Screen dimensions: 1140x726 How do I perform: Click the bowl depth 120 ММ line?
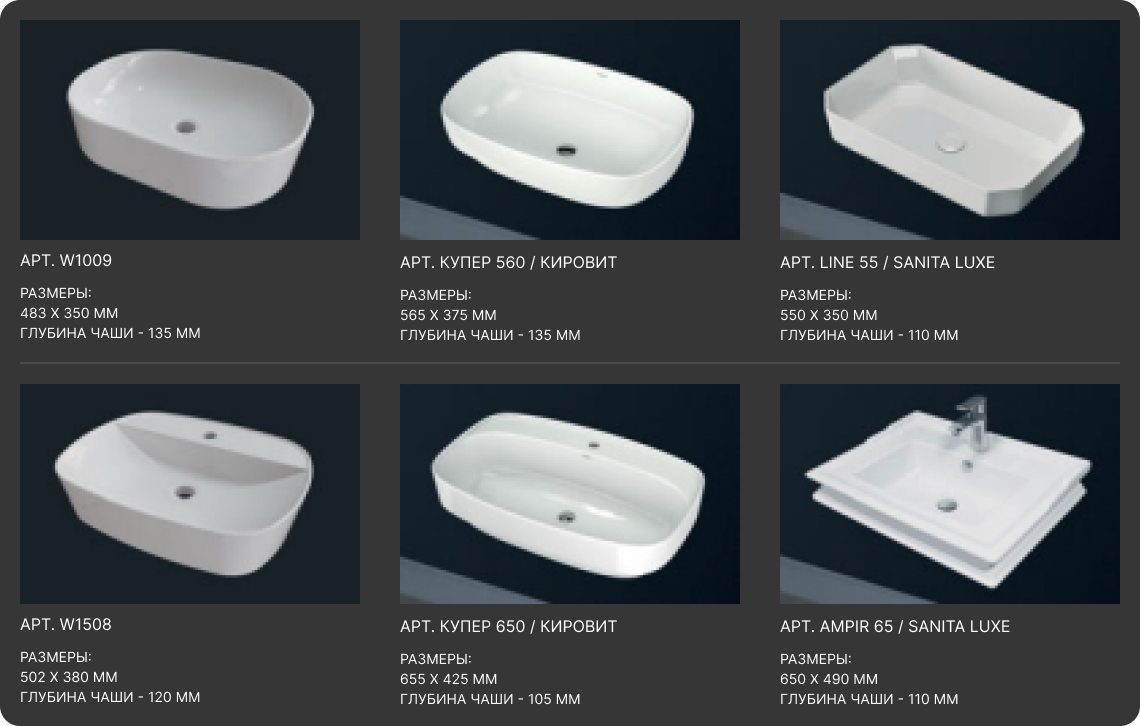point(111,697)
